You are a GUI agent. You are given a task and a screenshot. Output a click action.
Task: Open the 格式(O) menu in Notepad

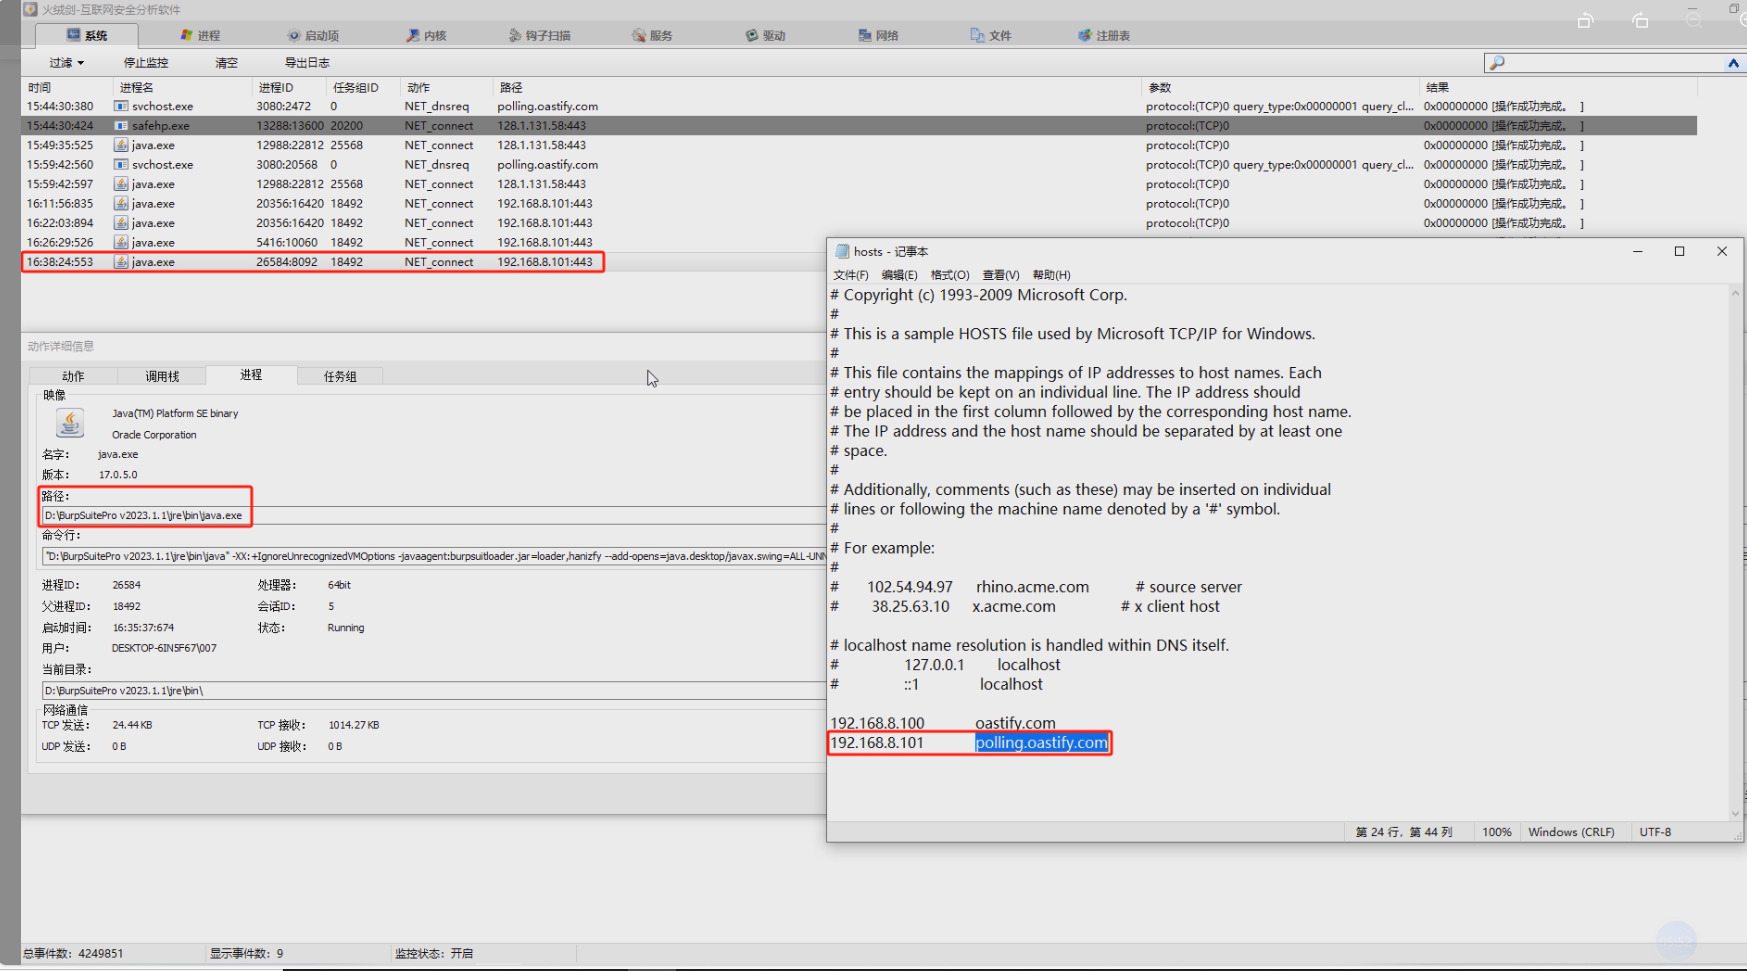[950, 275]
